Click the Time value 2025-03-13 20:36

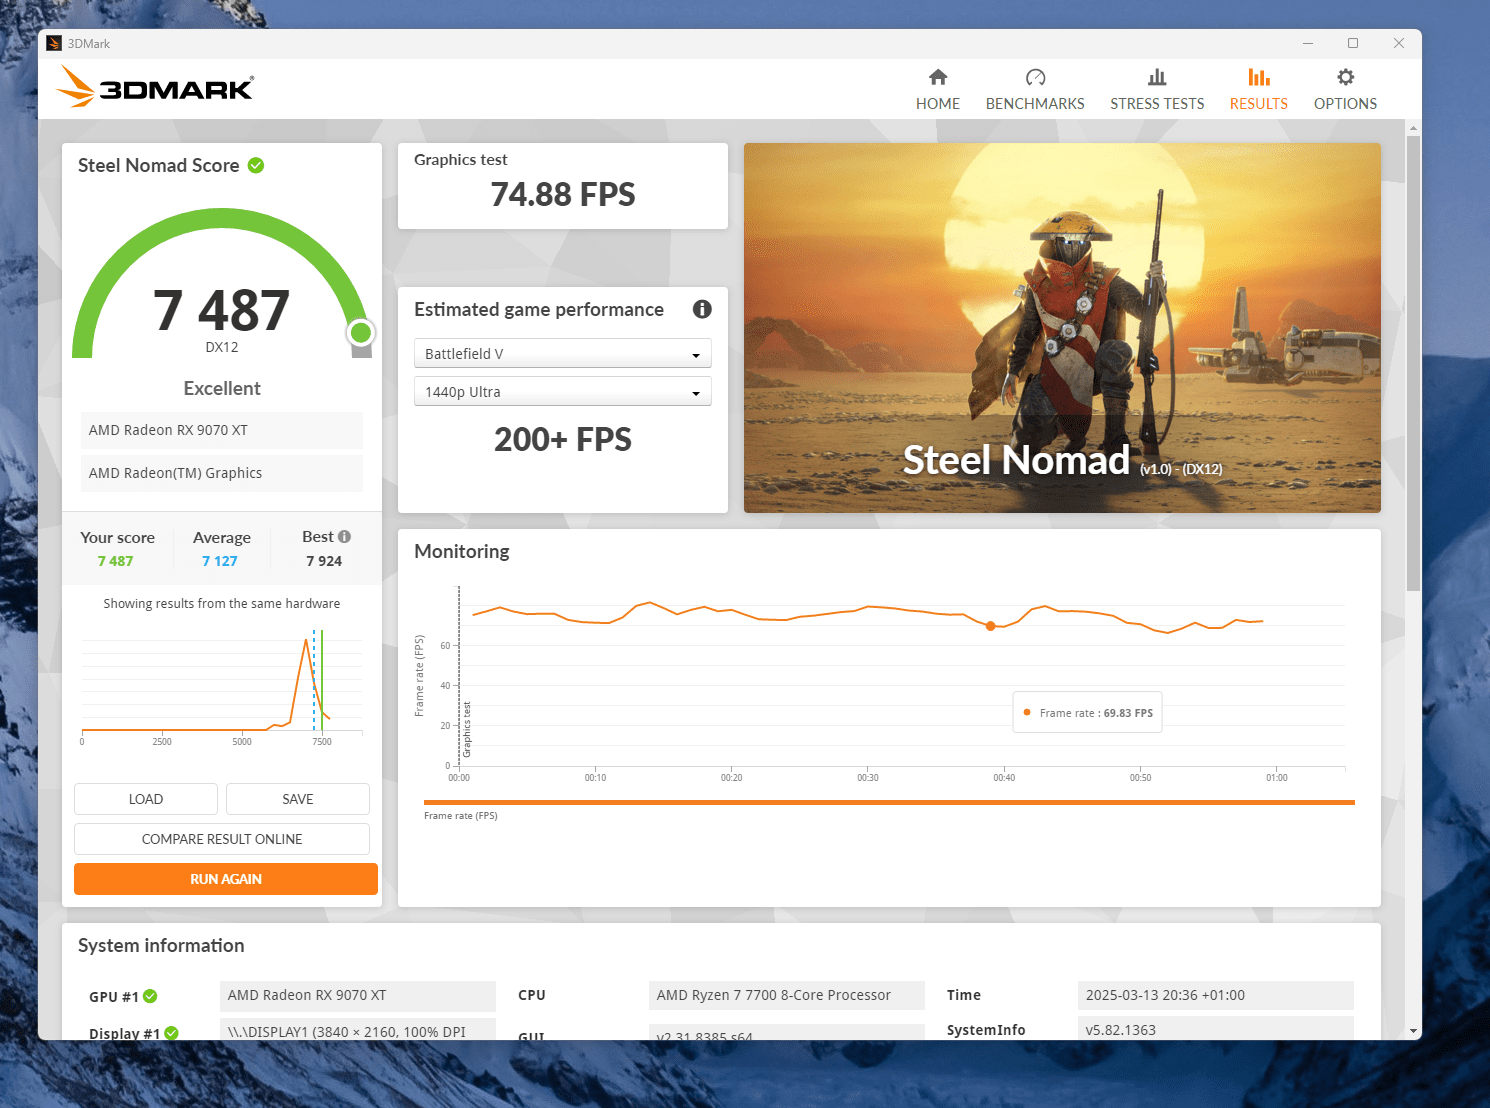(1216, 995)
